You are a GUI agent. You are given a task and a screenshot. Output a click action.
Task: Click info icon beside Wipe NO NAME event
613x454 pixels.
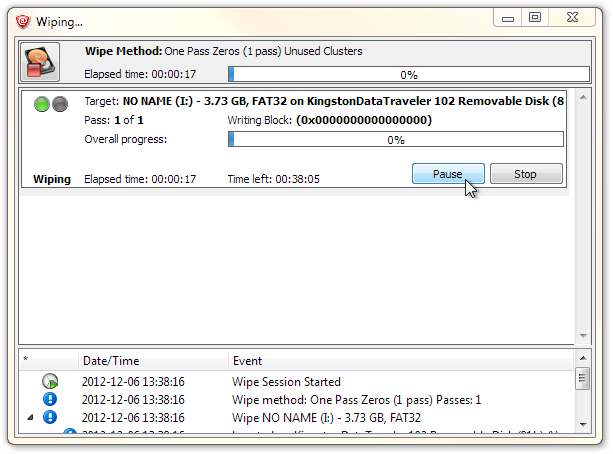pos(50,417)
